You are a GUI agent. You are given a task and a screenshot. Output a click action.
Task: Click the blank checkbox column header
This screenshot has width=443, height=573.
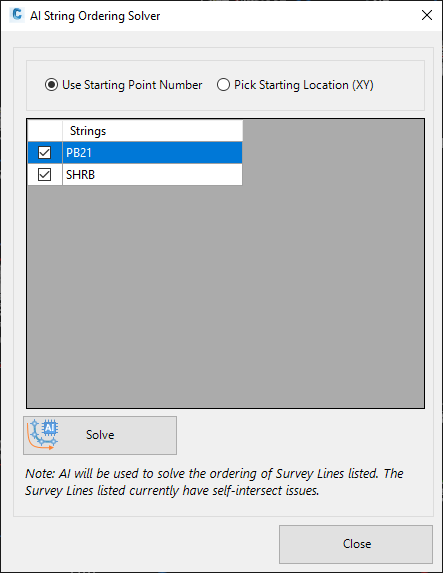point(45,131)
